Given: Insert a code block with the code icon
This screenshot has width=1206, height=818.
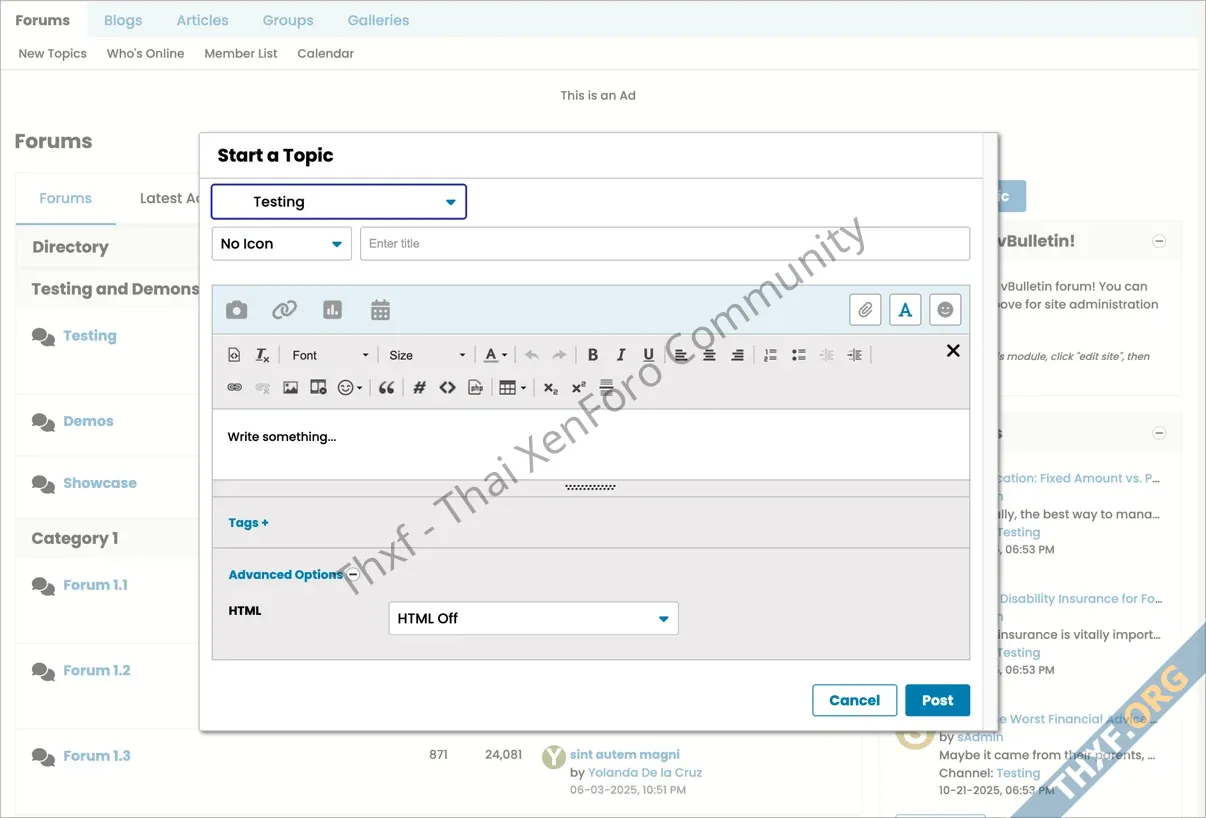Looking at the screenshot, I should click(447, 387).
